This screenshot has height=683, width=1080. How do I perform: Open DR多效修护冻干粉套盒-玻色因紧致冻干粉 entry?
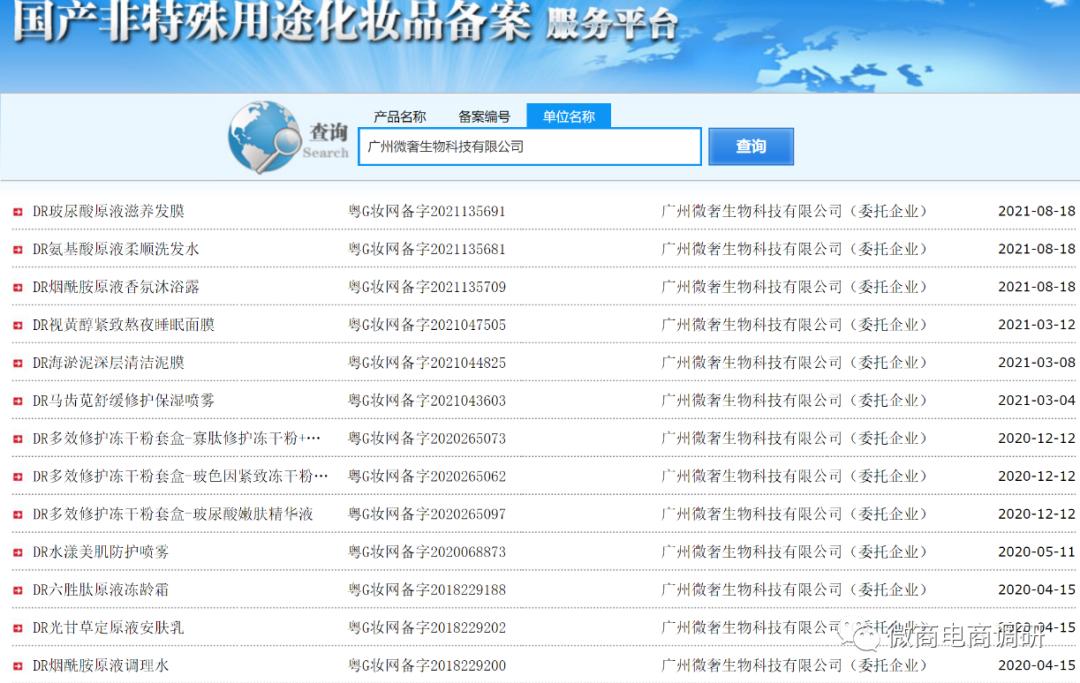point(180,476)
